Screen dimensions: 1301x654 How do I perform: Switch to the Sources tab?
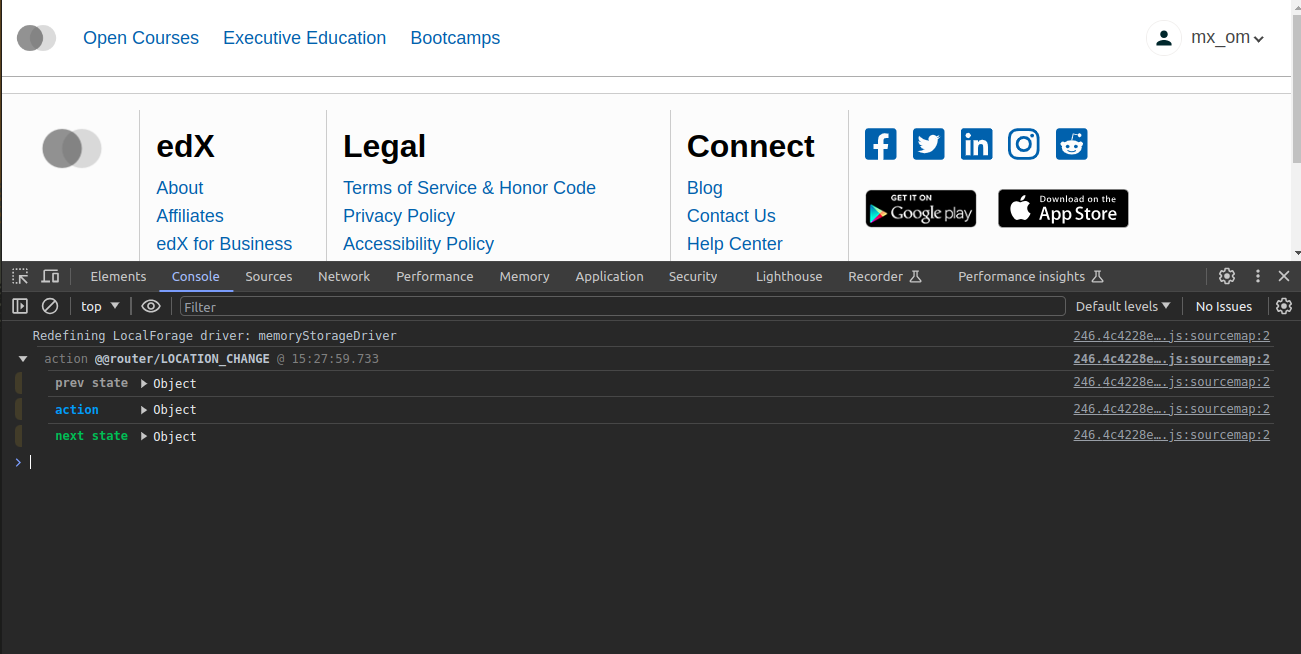(x=269, y=276)
